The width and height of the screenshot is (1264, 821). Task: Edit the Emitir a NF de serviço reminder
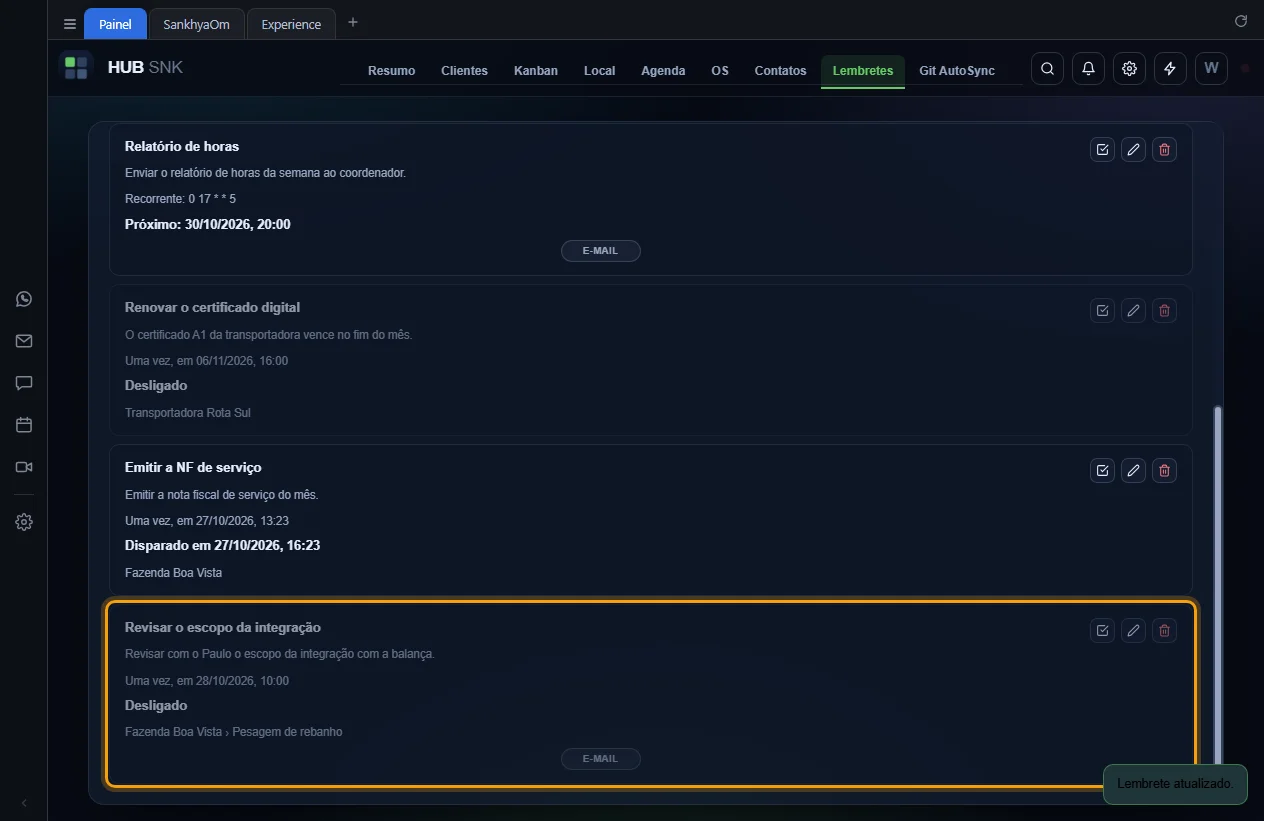1133,470
